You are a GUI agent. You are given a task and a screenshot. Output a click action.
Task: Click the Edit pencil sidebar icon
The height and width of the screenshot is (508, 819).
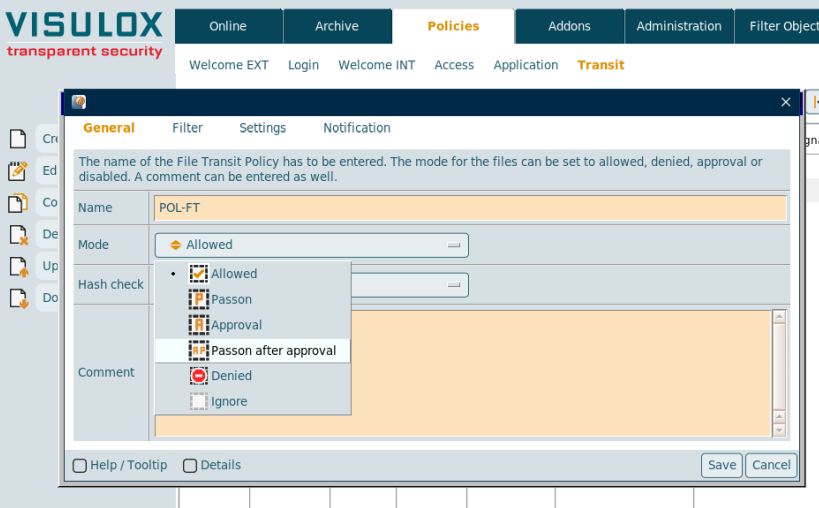[17, 171]
